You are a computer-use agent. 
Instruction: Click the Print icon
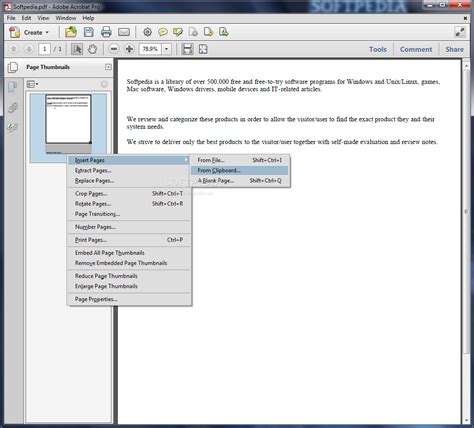[106, 32]
